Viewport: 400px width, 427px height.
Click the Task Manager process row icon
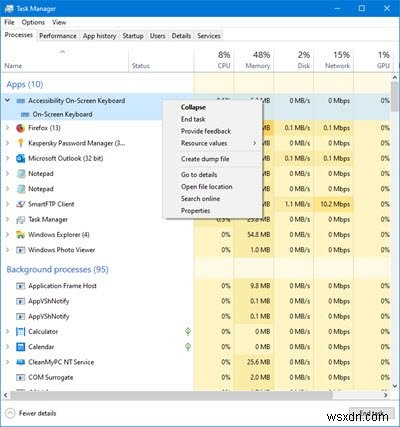coord(21,220)
